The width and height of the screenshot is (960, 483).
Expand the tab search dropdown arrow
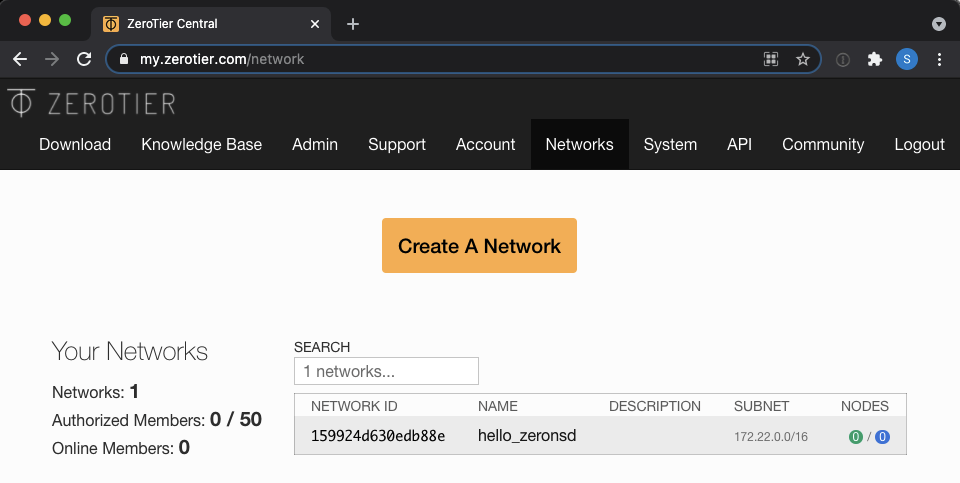pyautogui.click(x=939, y=24)
